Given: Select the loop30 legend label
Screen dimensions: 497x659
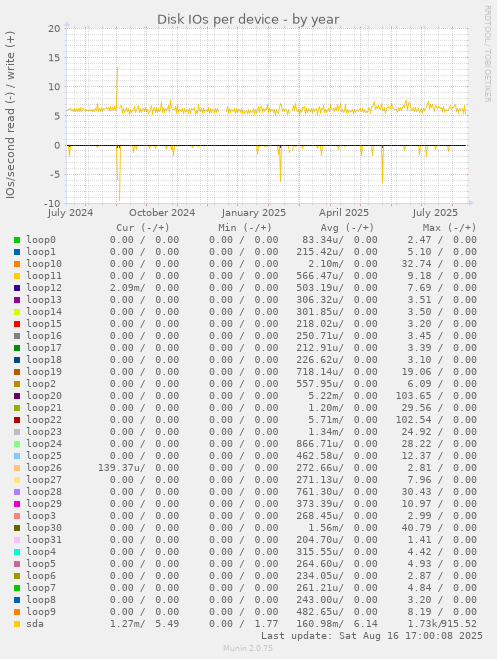Looking at the screenshot, I should [x=44, y=528].
